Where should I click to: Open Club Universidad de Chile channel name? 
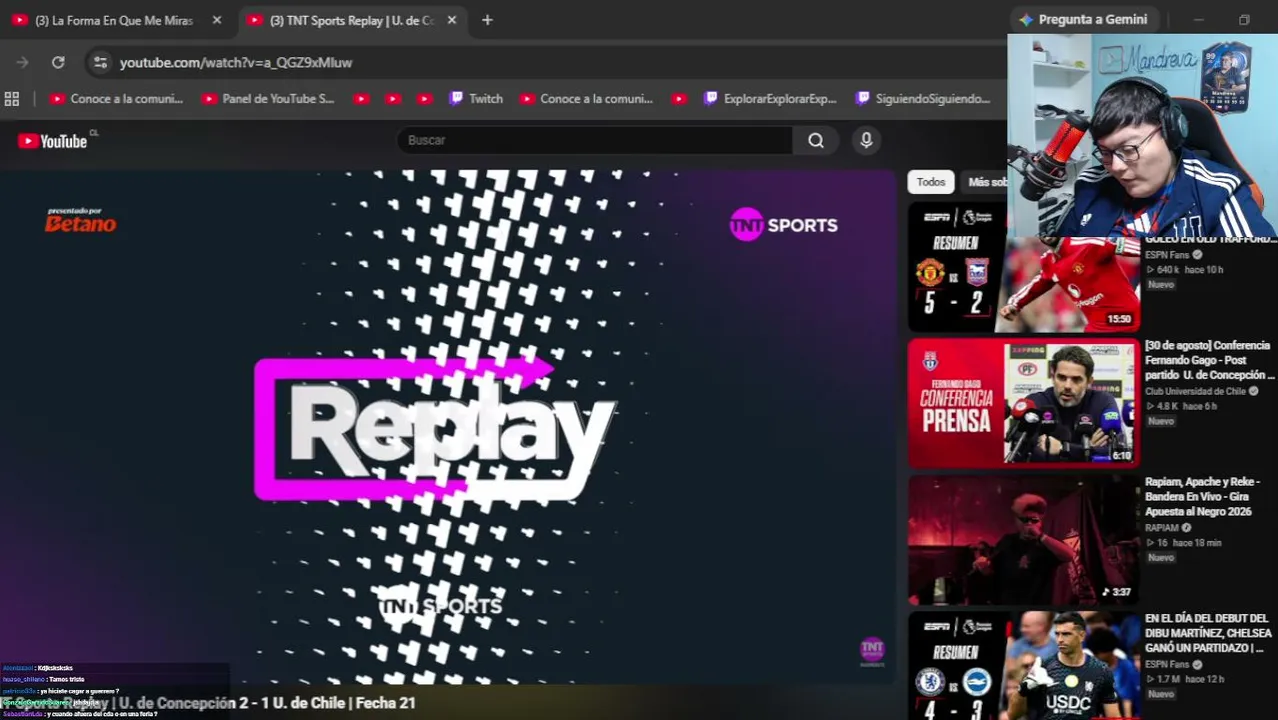[x=1196, y=391]
